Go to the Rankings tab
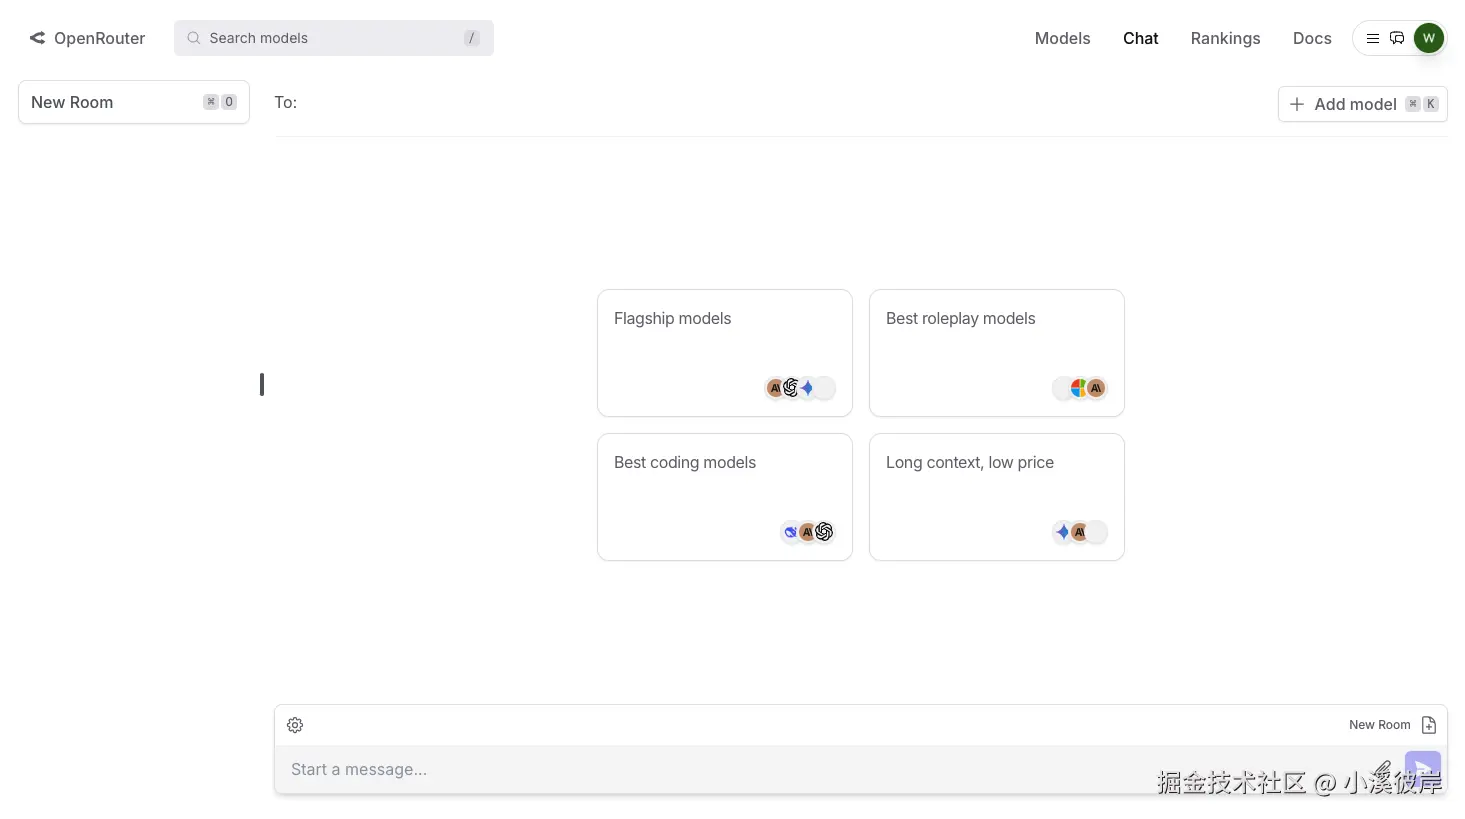The image size is (1465, 819). point(1225,38)
